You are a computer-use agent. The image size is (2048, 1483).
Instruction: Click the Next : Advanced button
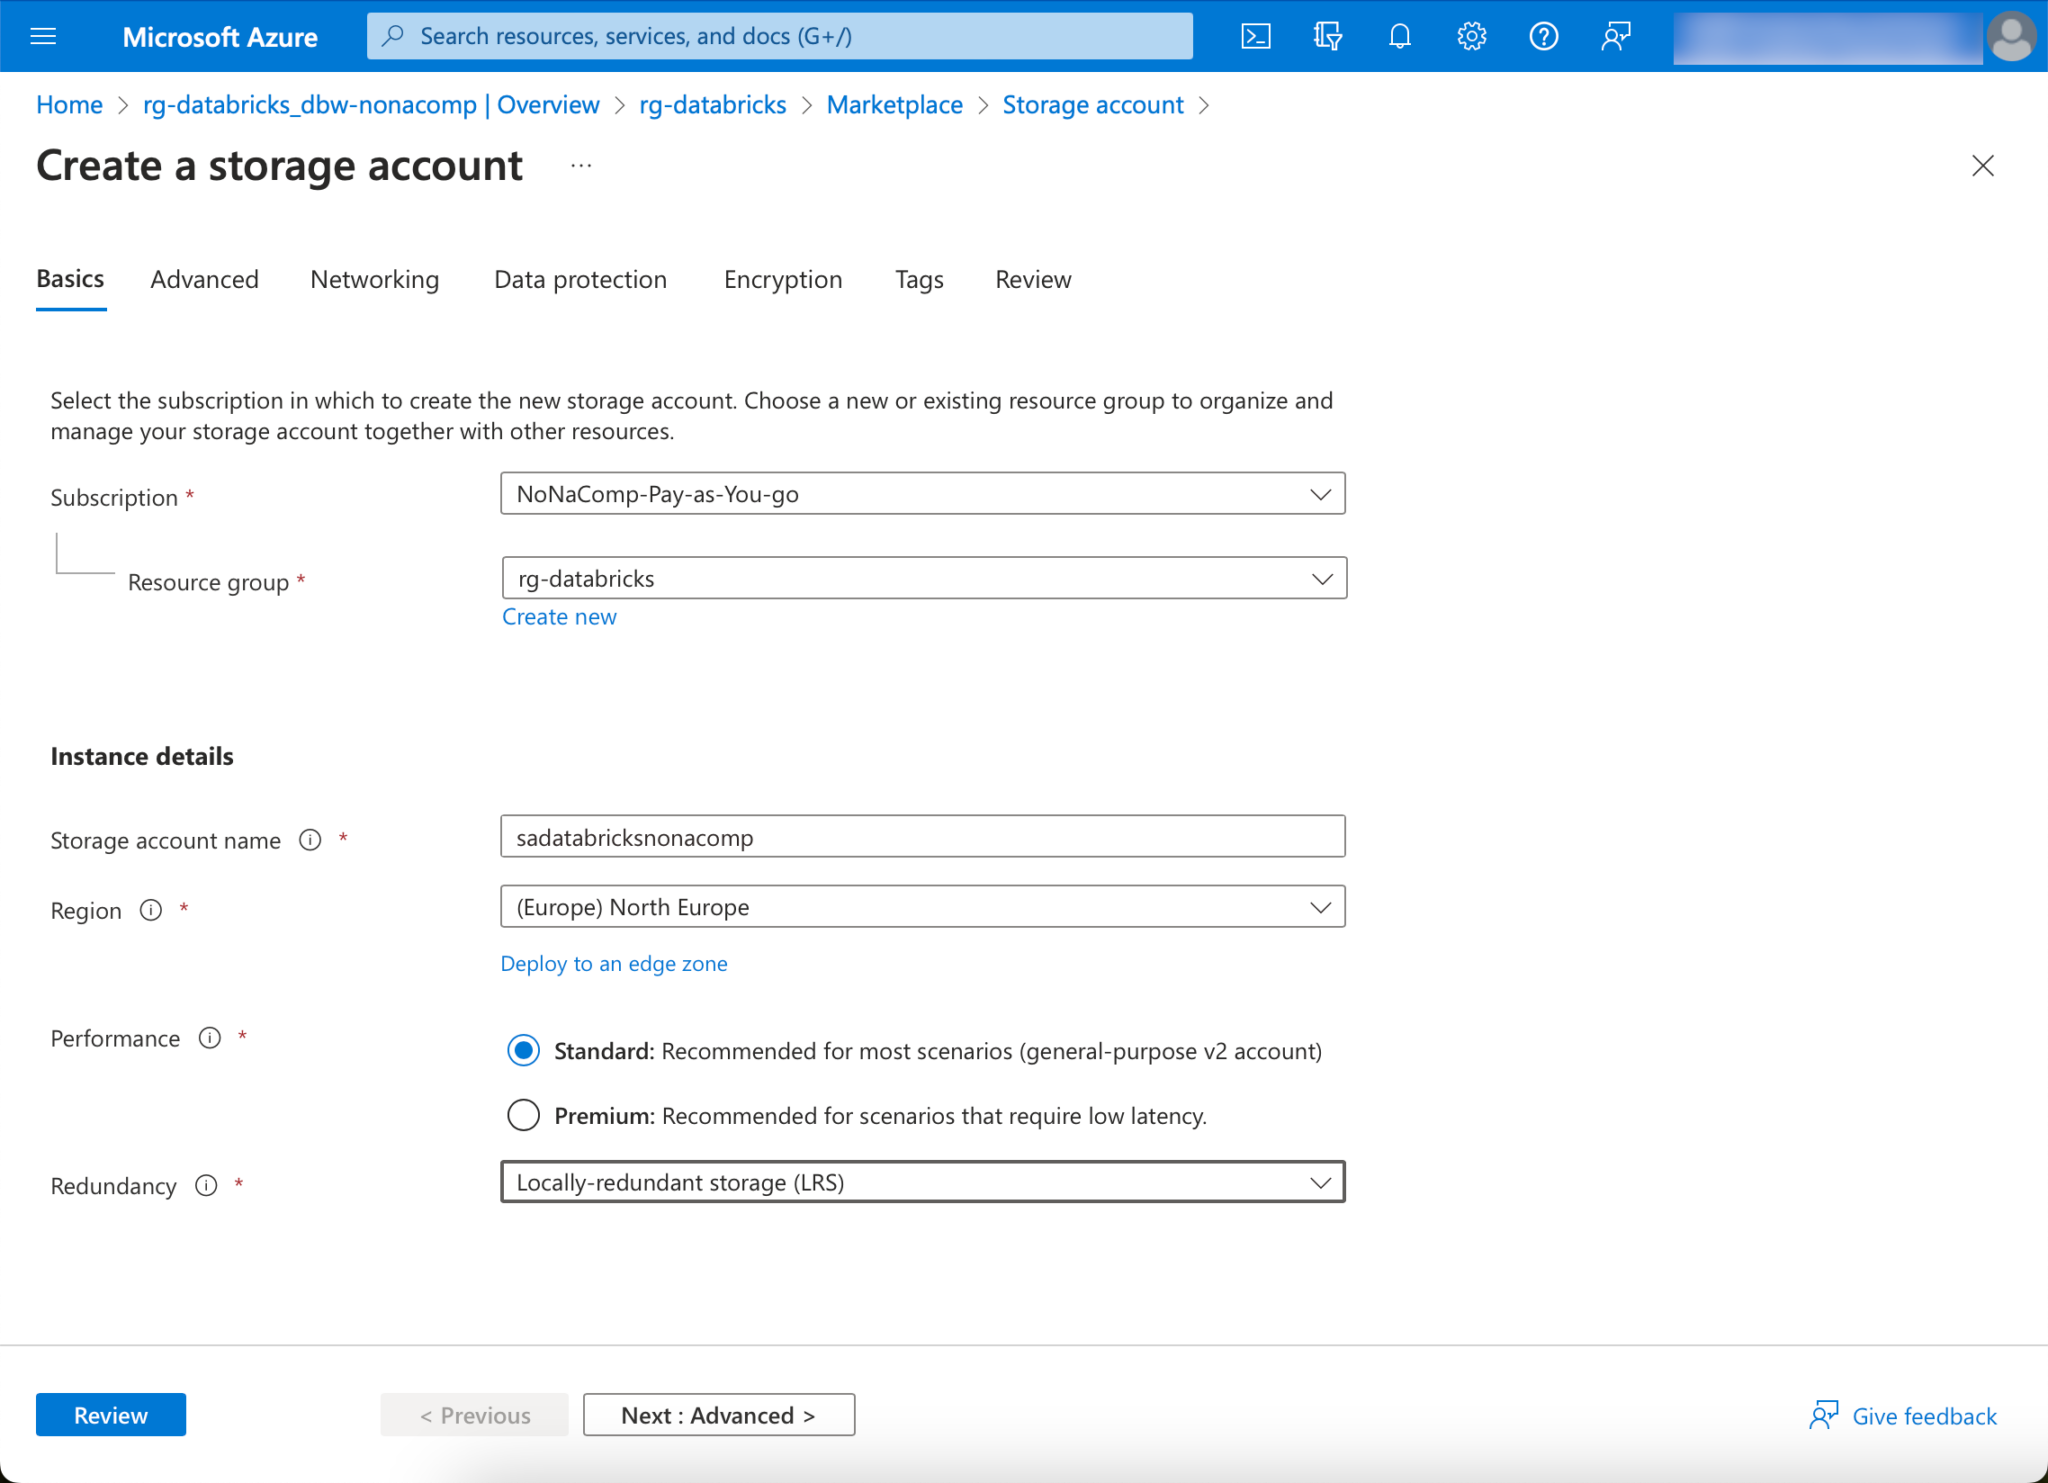tap(718, 1415)
